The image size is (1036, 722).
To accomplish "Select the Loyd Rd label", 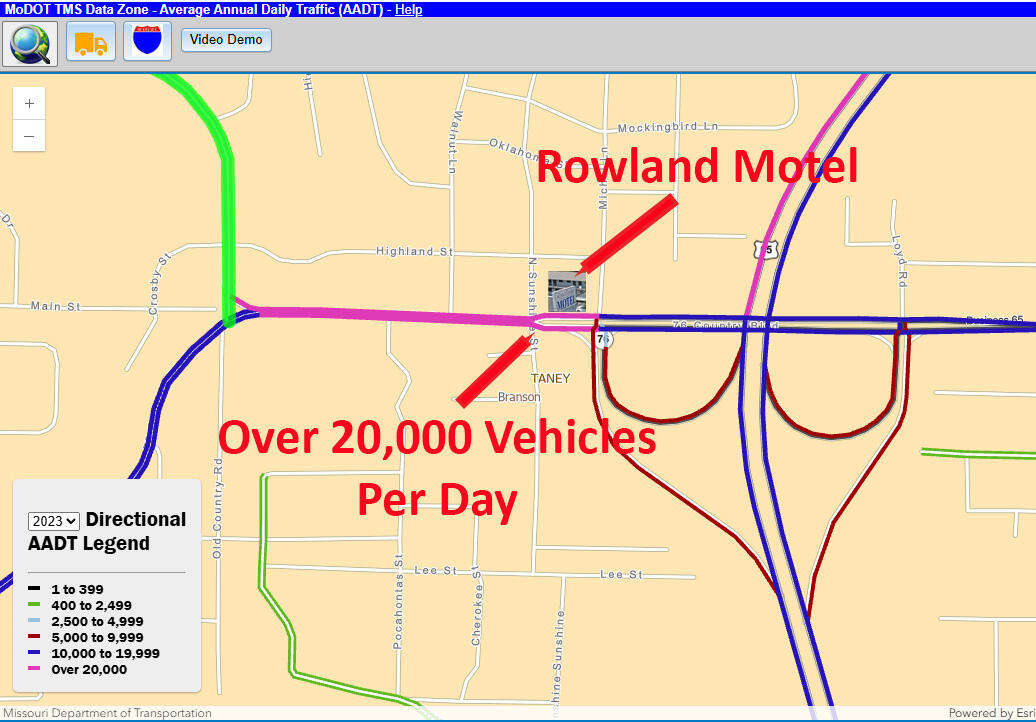I will pyautogui.click(x=899, y=261).
